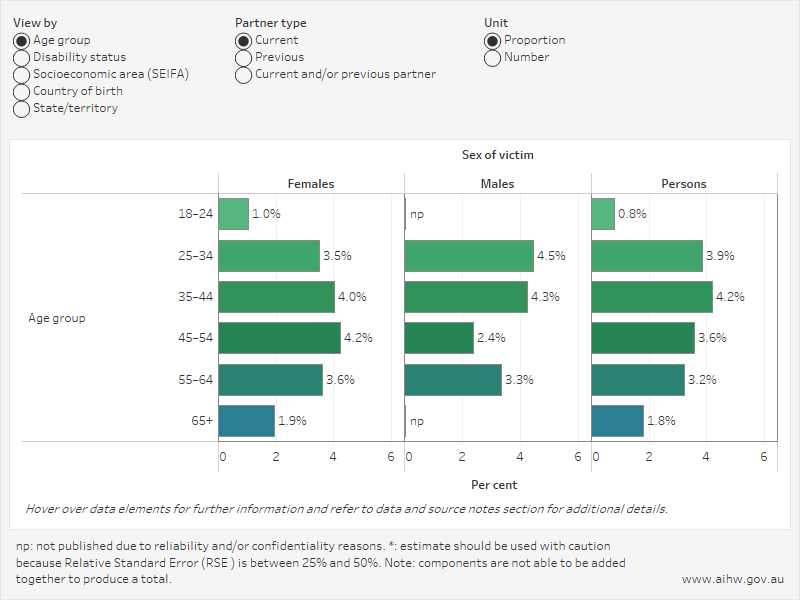Switch Unit to Number
Viewport: 800px width, 600px height.
[492, 58]
